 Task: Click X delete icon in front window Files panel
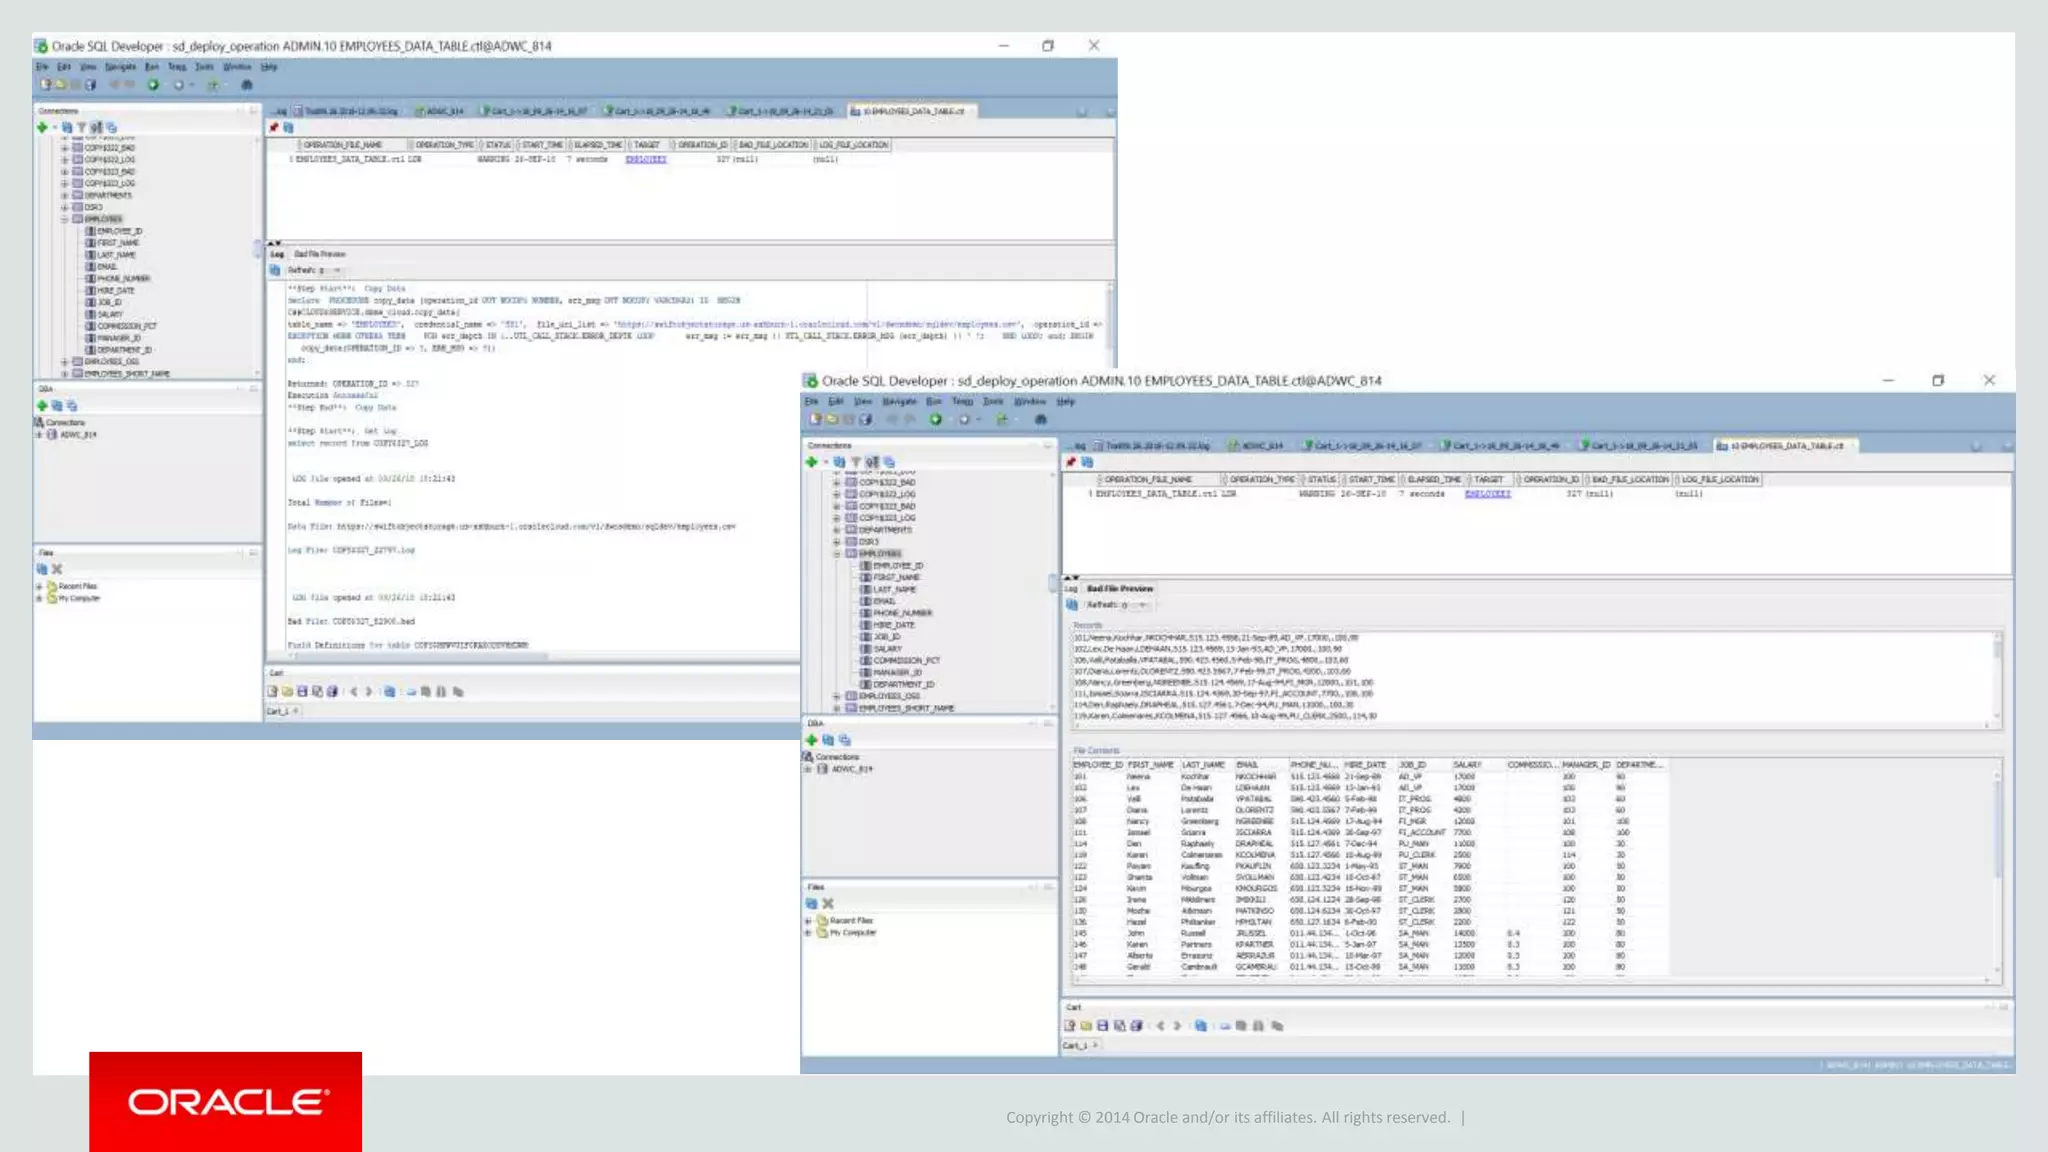828,903
